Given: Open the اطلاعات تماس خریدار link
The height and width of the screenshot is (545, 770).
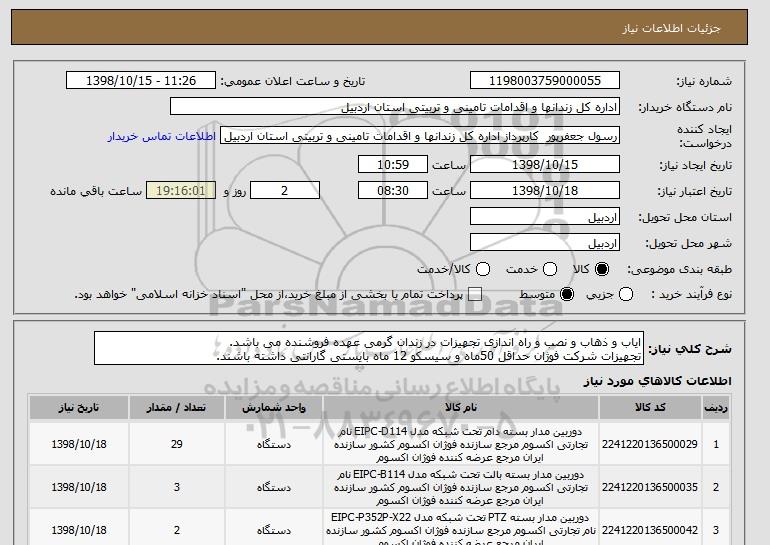Looking at the screenshot, I should [162, 136].
